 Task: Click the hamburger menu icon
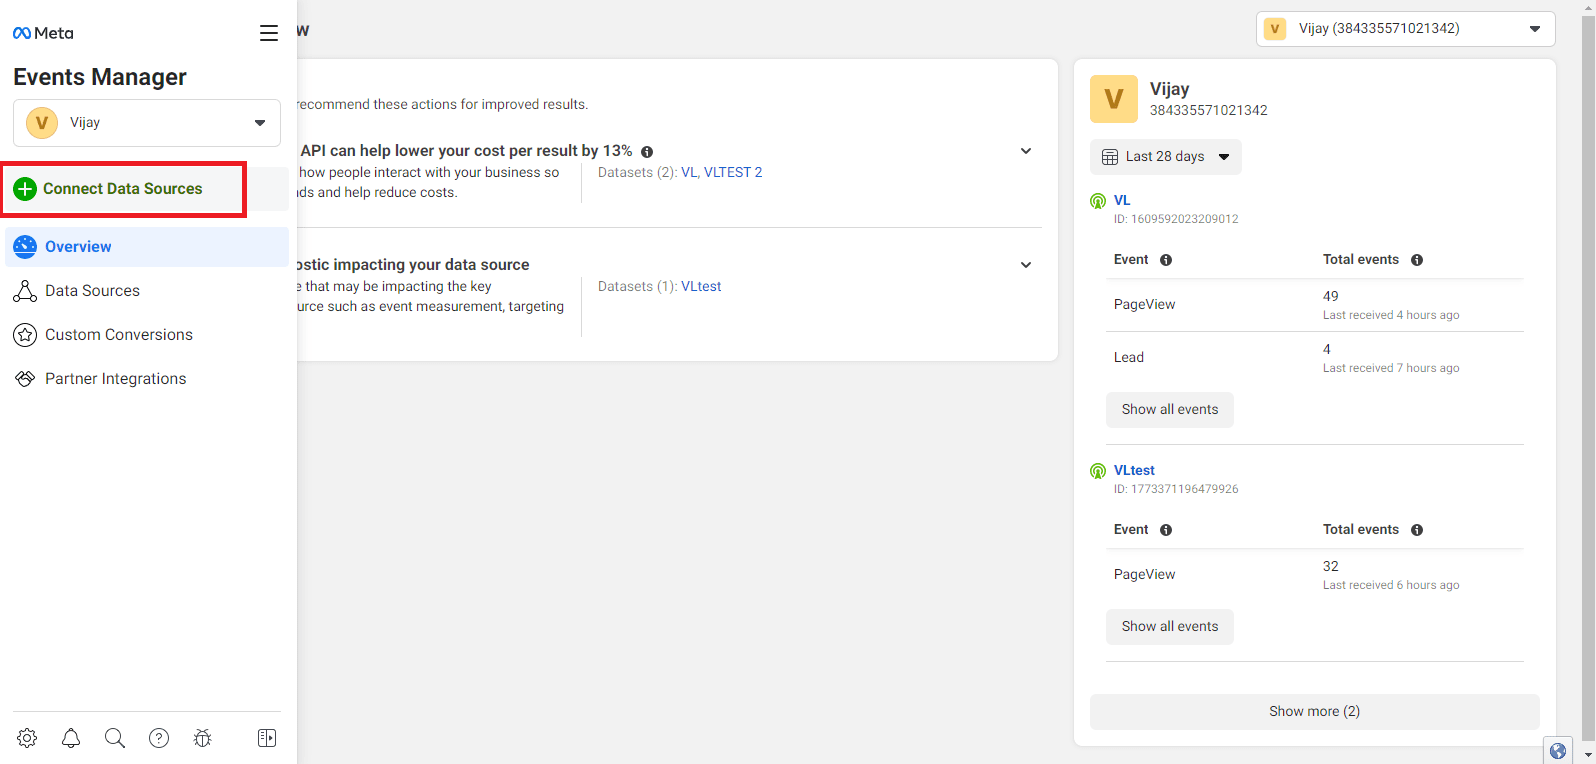(269, 33)
